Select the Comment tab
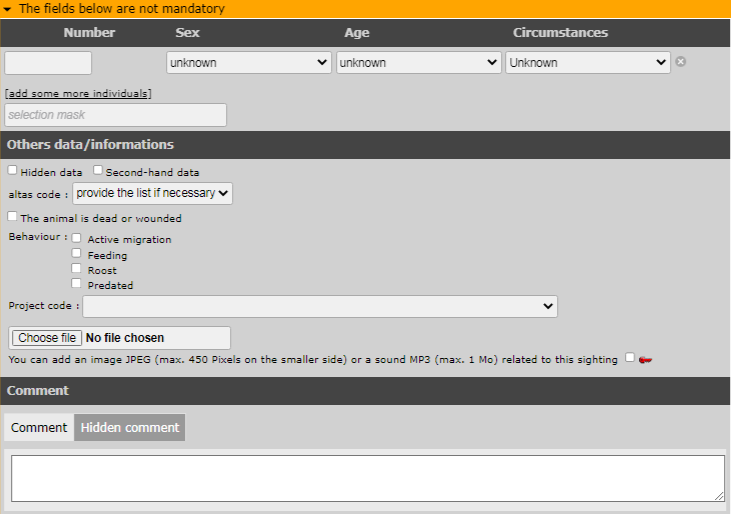This screenshot has height=514, width=731. pyautogui.click(x=39, y=428)
